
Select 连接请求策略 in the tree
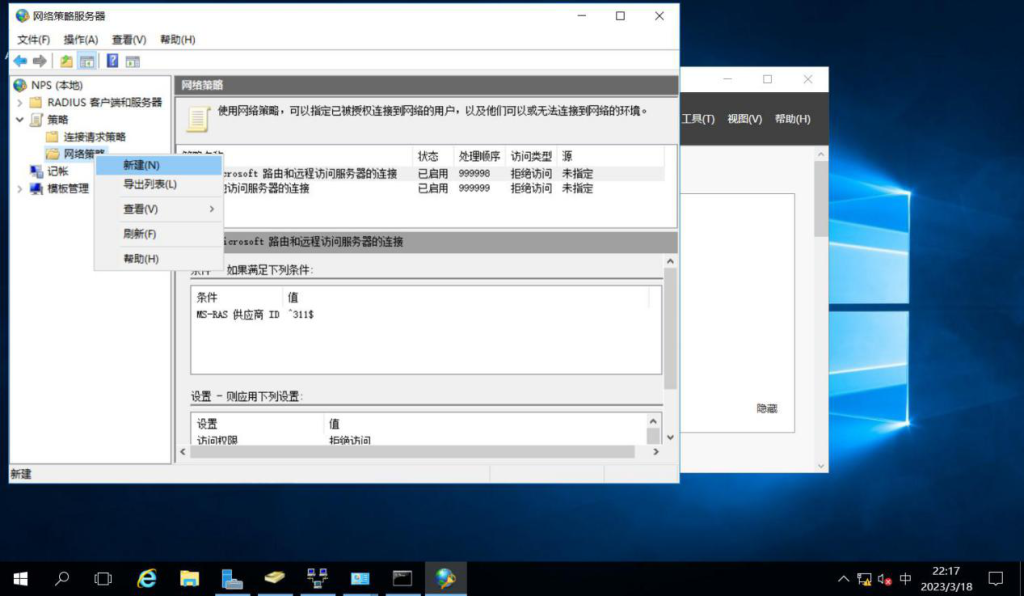[x=95, y=136]
